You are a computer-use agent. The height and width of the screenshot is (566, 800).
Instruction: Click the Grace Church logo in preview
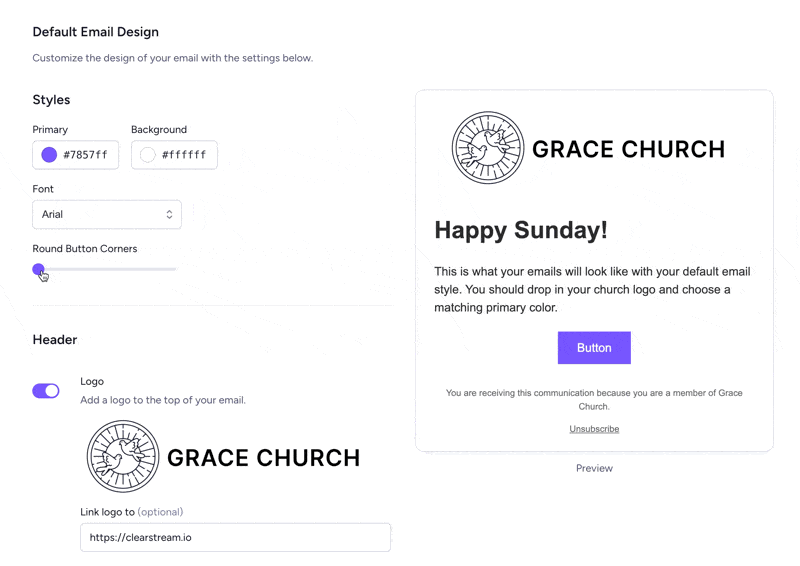(588, 148)
